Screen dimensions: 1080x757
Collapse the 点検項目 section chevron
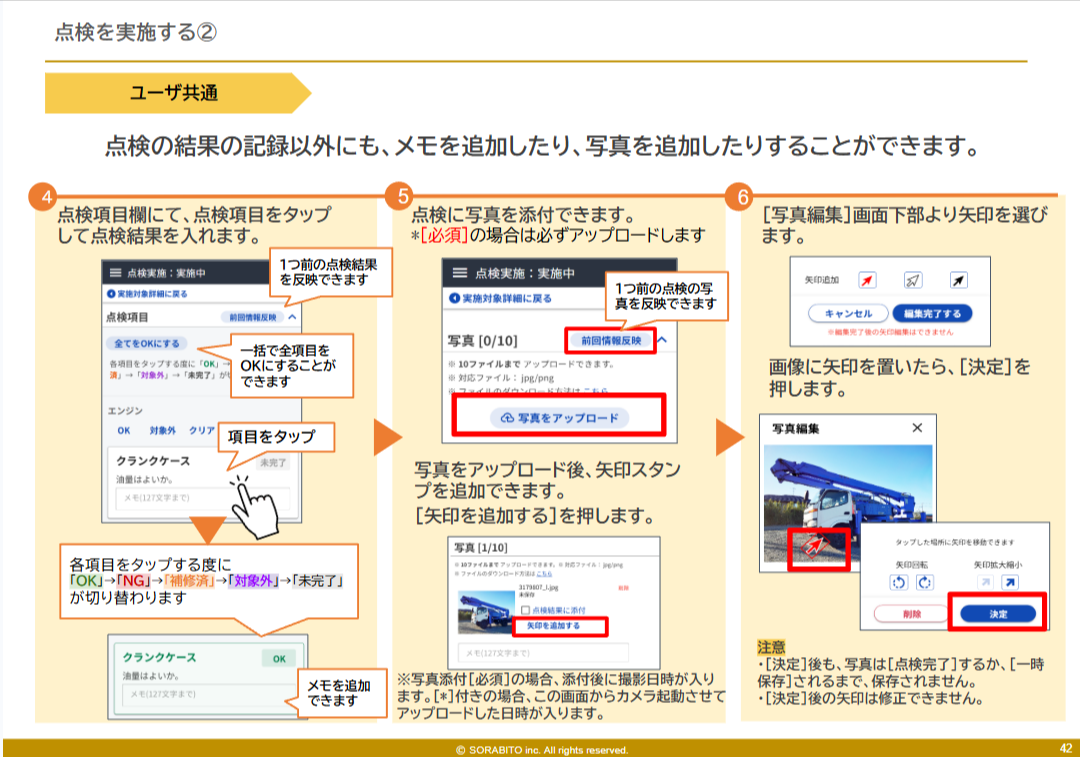coord(292,317)
